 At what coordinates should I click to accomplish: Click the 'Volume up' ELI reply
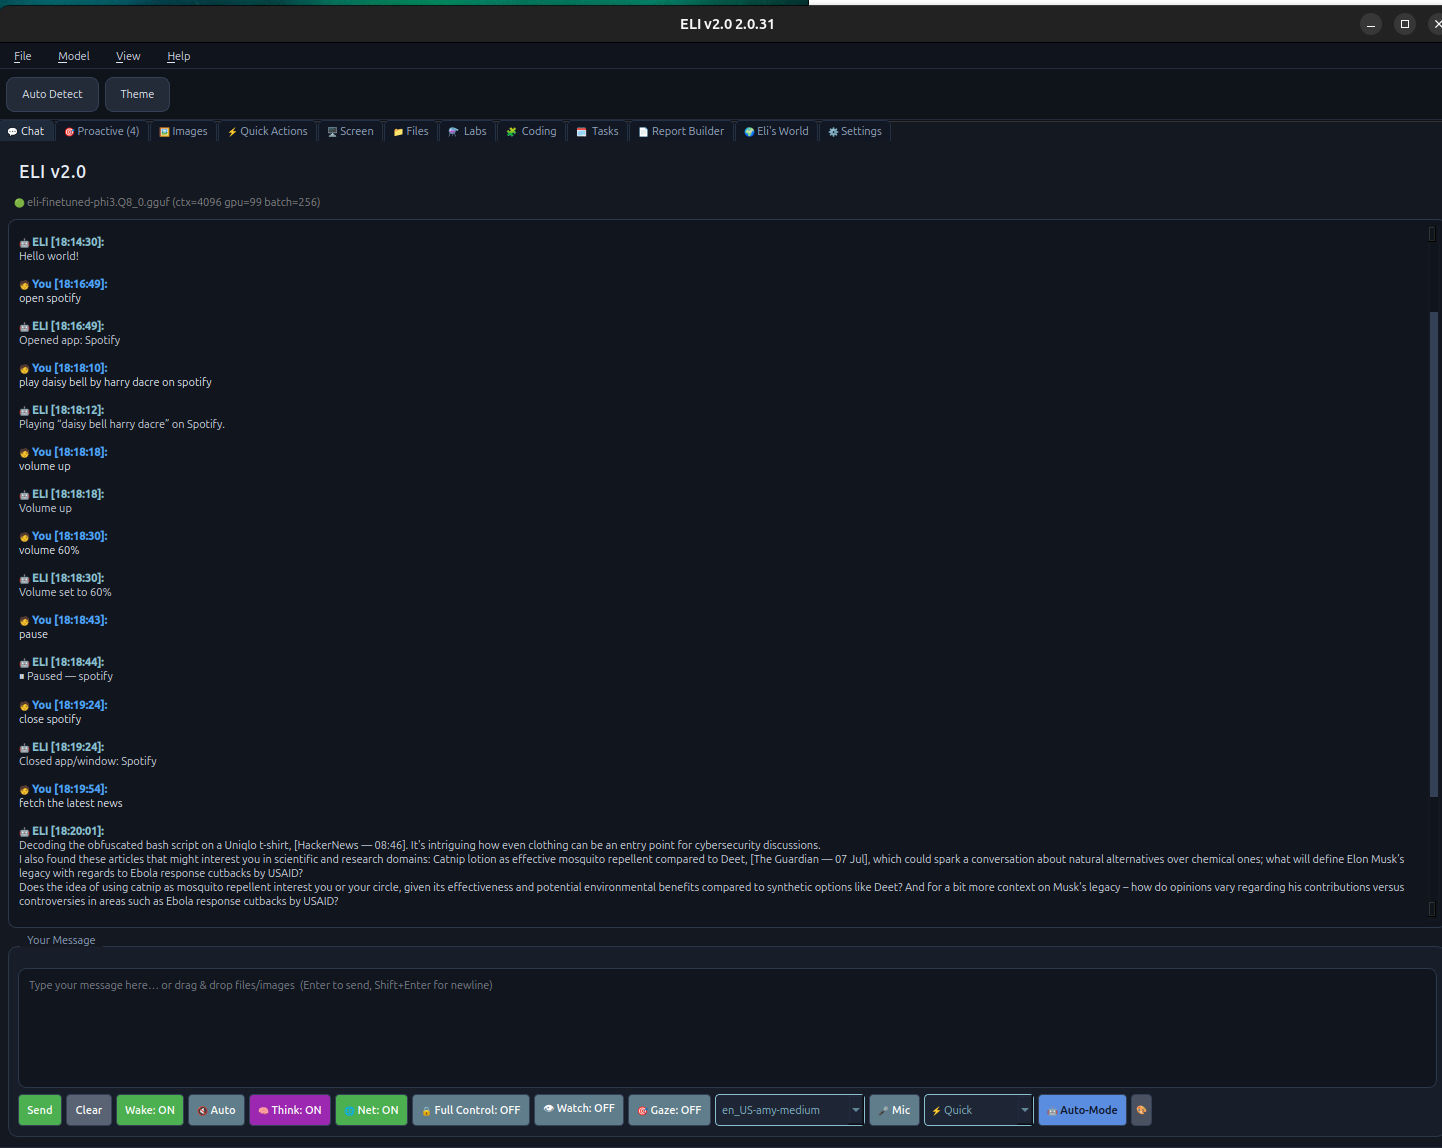pos(45,508)
